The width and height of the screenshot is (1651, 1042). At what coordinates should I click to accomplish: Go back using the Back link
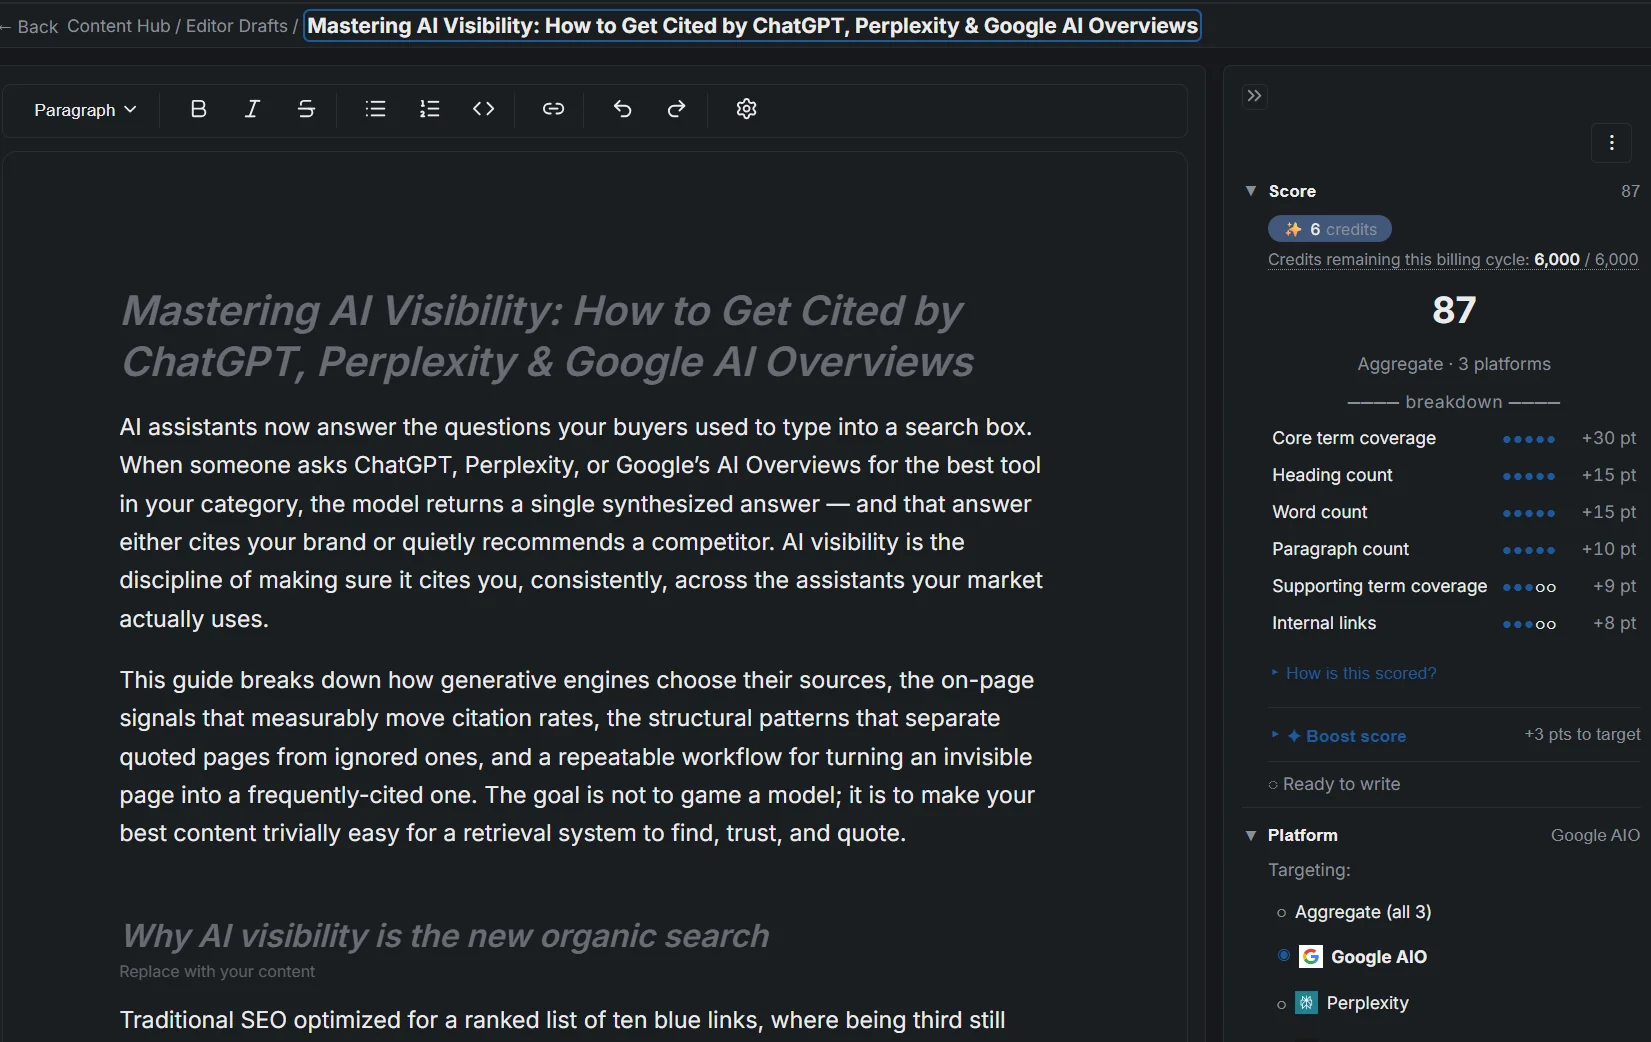[x=30, y=27]
